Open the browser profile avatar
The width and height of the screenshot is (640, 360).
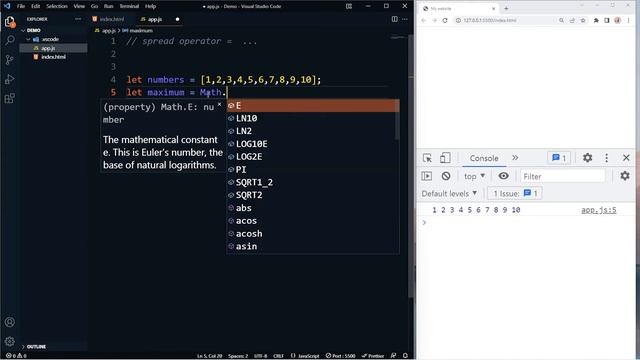coord(618,20)
